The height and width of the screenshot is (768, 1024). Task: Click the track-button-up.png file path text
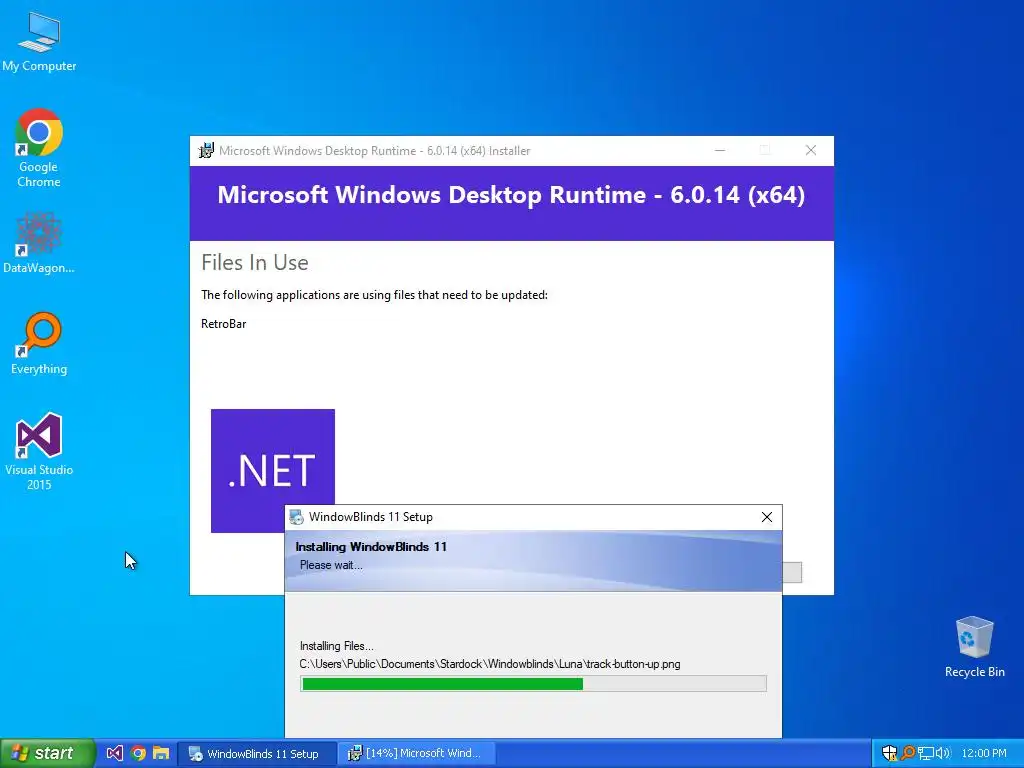tap(490, 664)
